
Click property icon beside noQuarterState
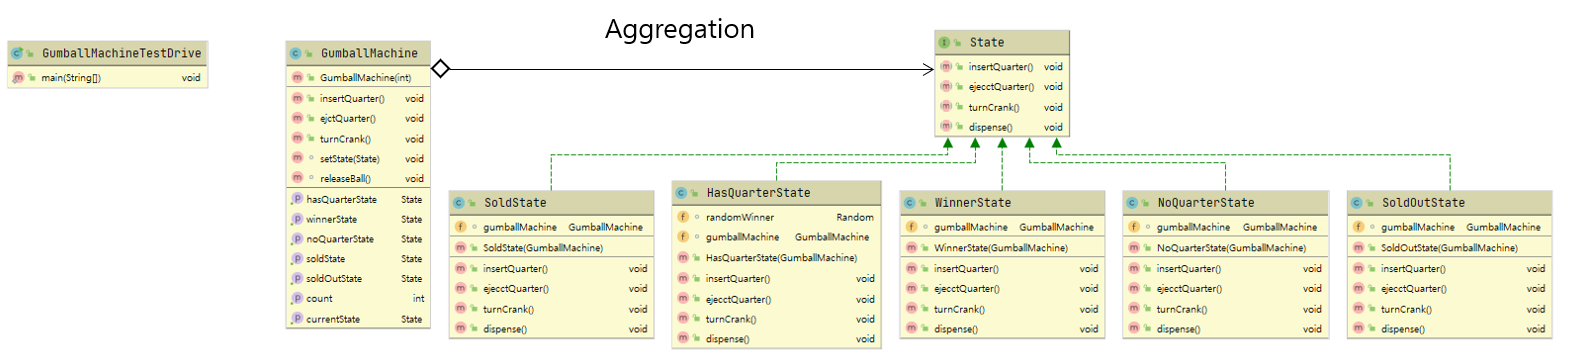[297, 239]
